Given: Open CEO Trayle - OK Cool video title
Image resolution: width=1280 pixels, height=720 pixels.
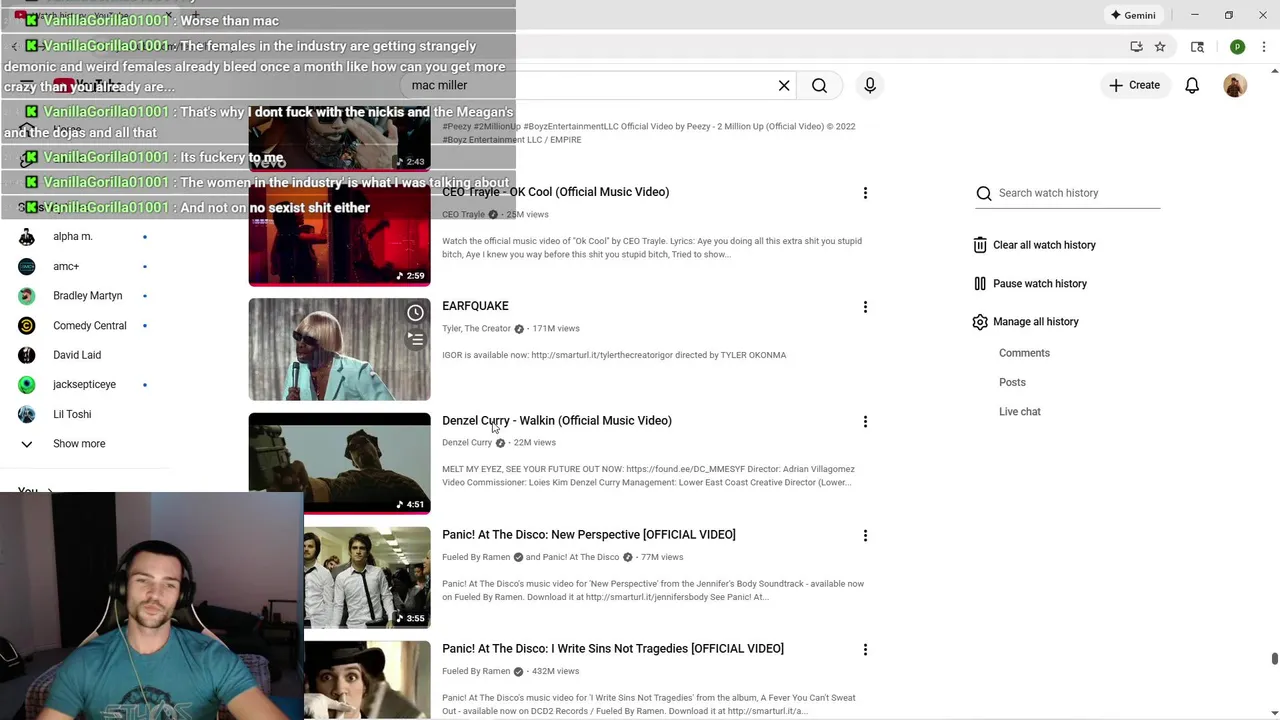Looking at the screenshot, I should coord(555,192).
